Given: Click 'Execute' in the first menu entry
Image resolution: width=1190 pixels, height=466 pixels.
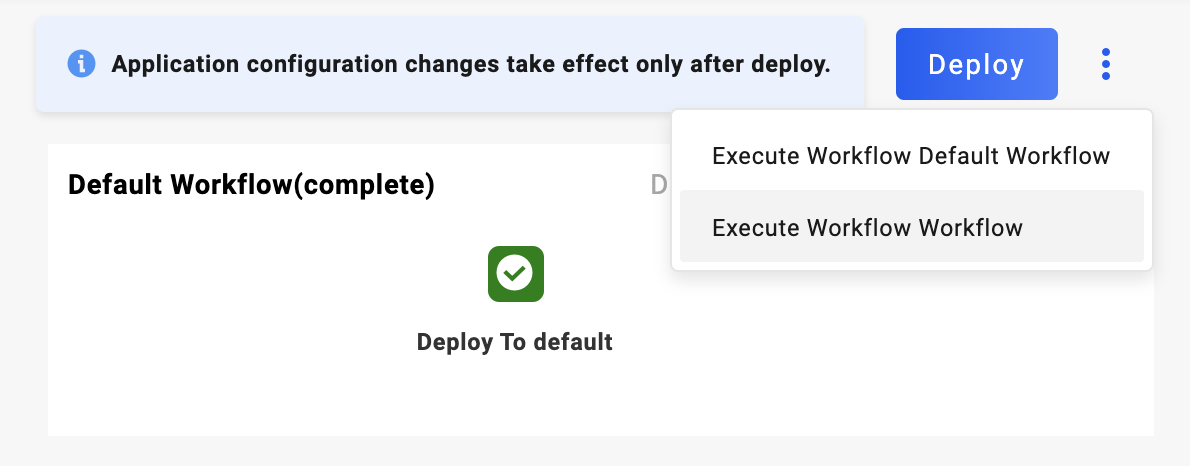Looking at the screenshot, I should [x=755, y=156].
